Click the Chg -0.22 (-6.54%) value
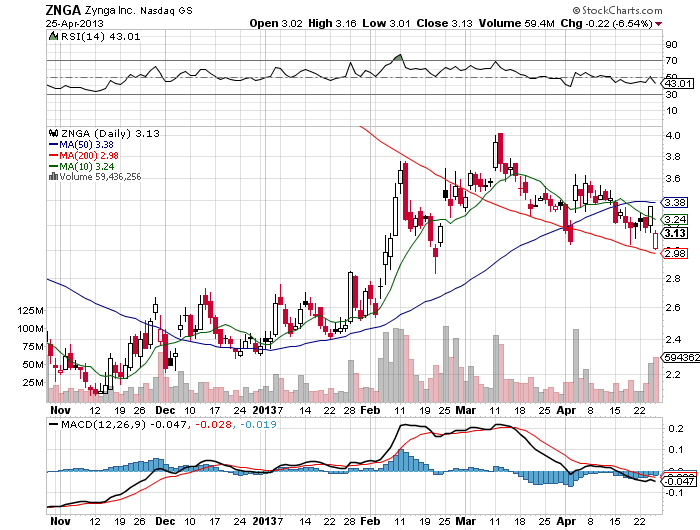This screenshot has height=530, width=700. pyautogui.click(x=606, y=23)
